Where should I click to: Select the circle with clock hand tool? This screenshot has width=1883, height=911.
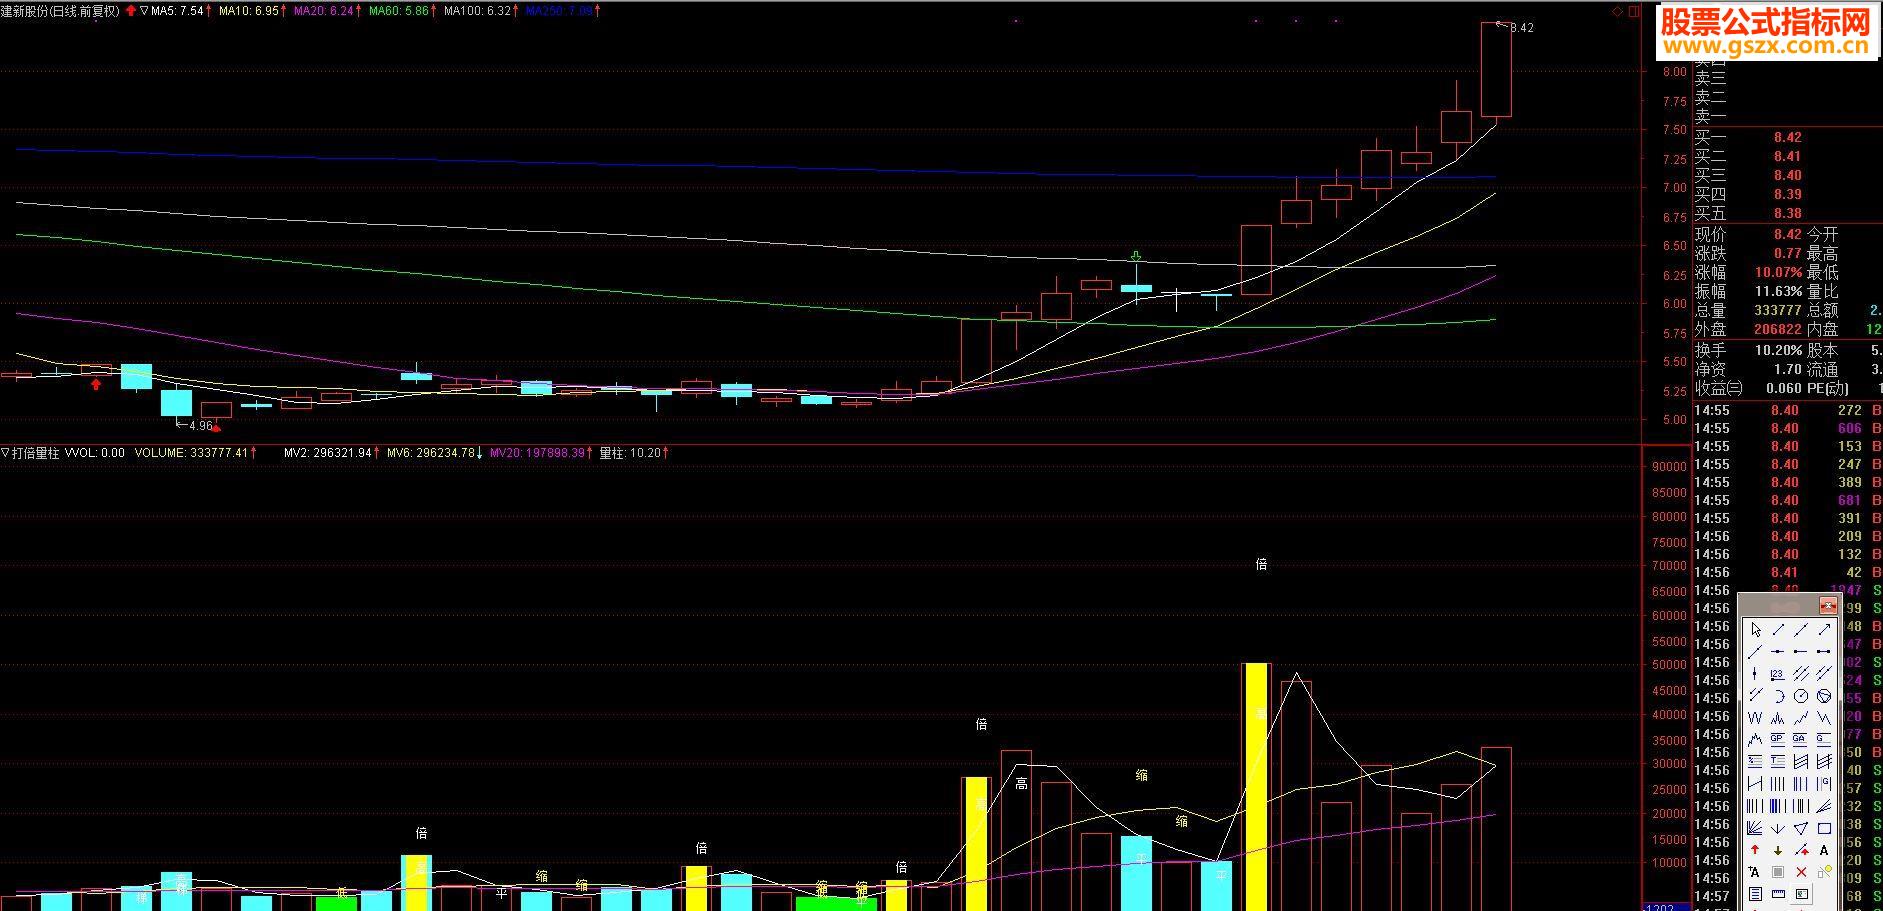[1801, 695]
